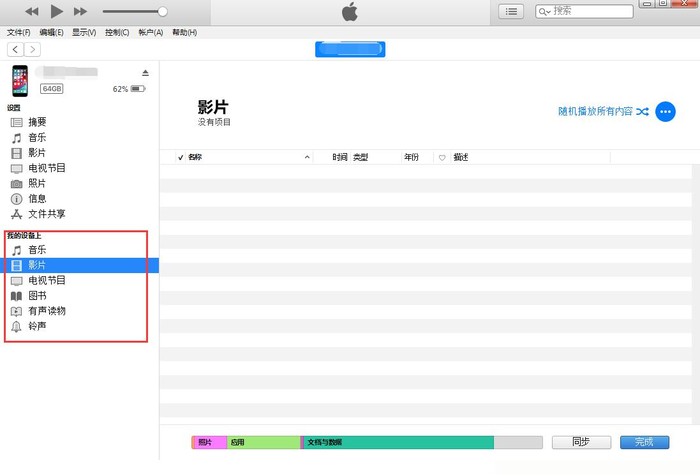Click the blue device name button

(350, 49)
